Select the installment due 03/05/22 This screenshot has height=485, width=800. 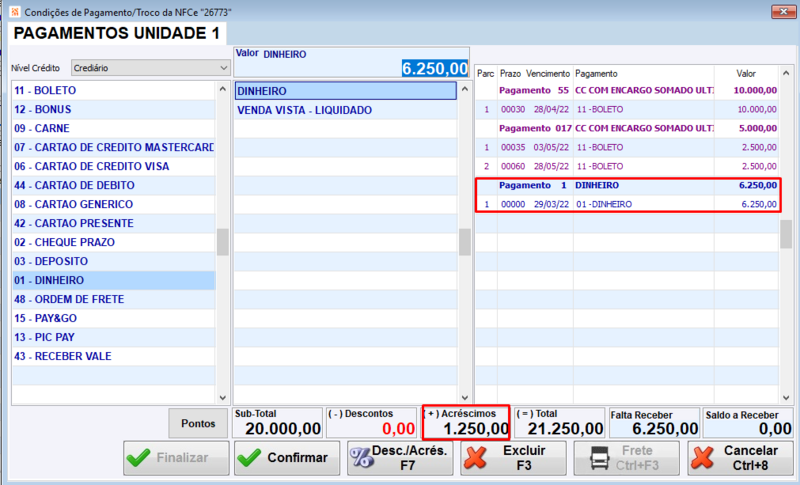coord(627,147)
